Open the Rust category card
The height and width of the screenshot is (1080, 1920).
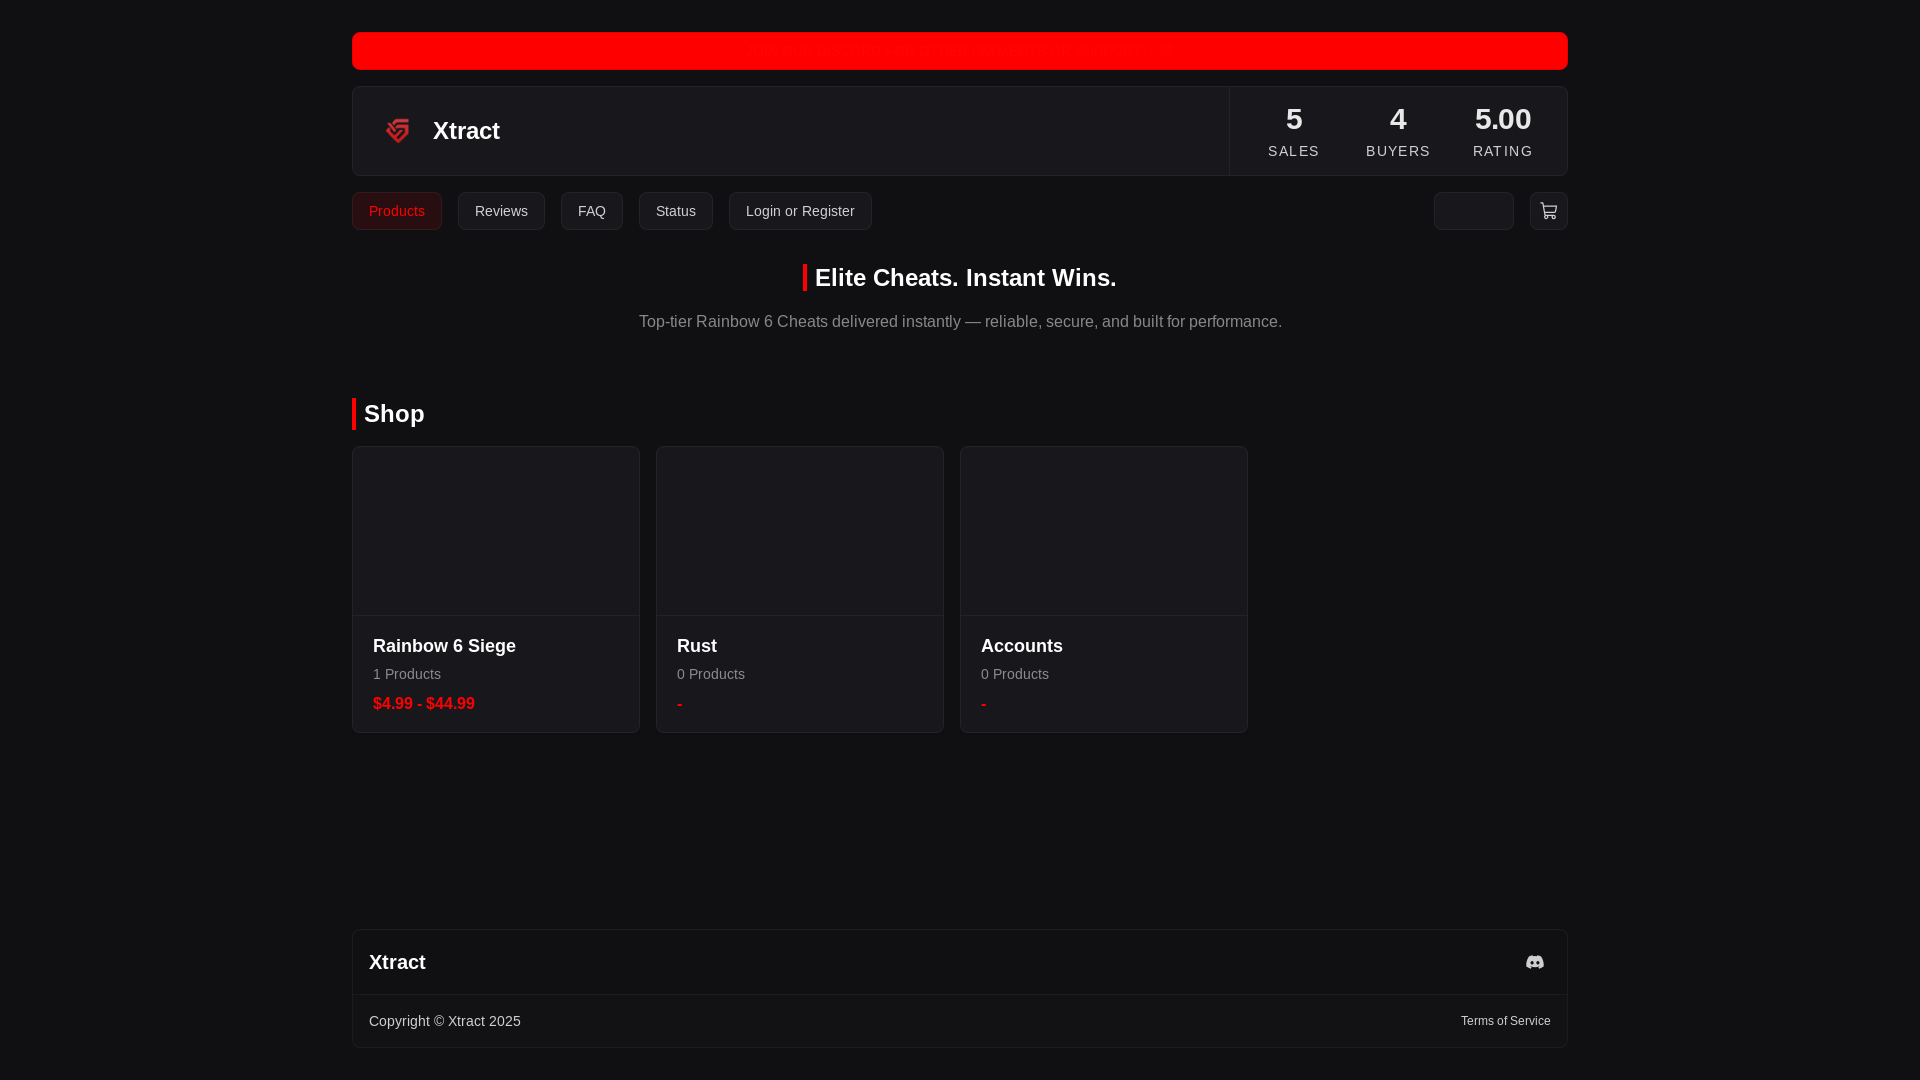point(800,589)
